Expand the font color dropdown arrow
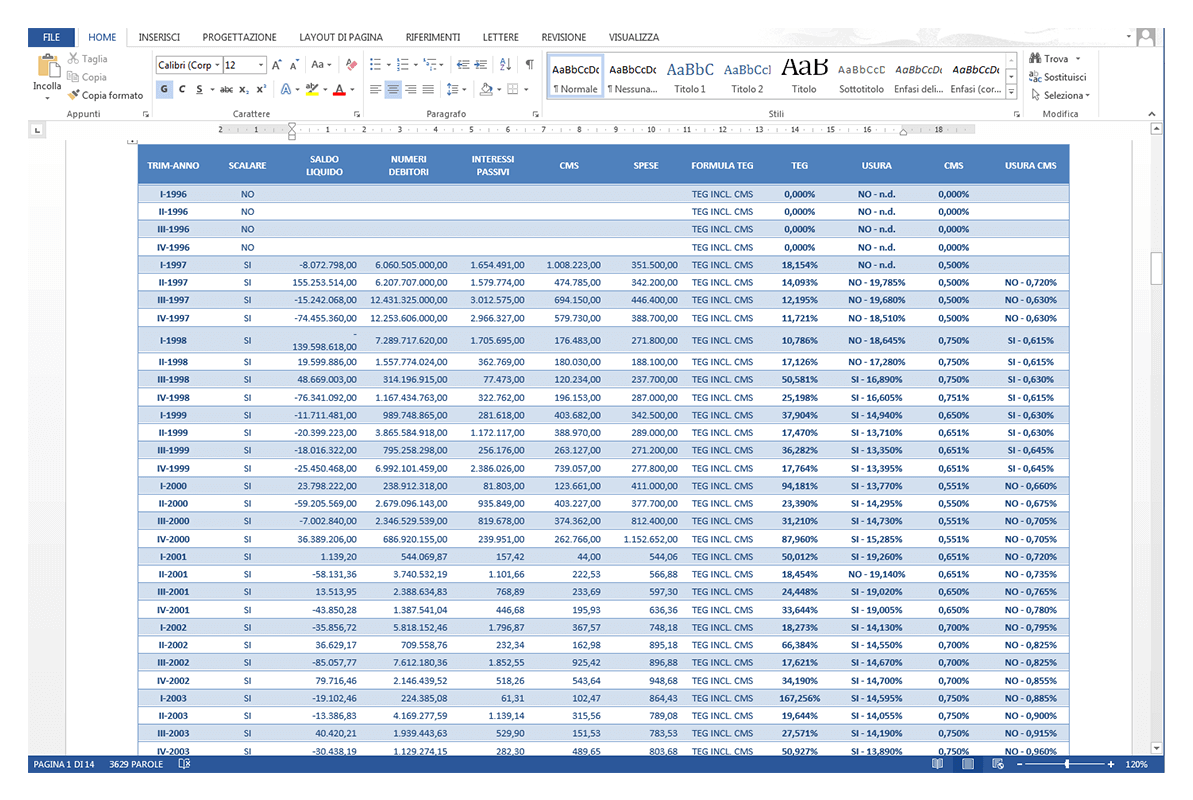Screen dimensions: 1193x800 coord(352,90)
